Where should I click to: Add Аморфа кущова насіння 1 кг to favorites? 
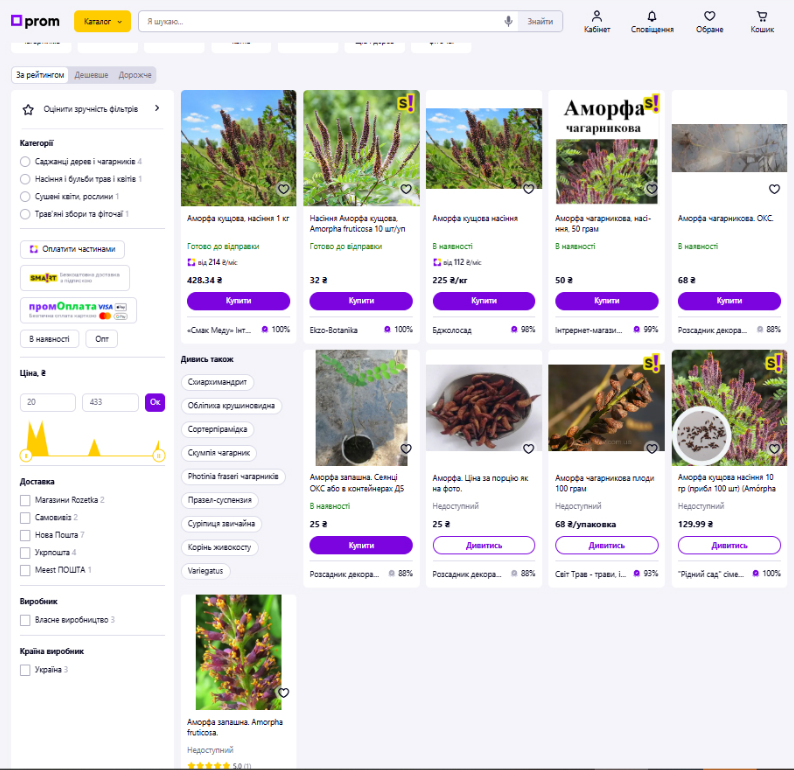click(x=283, y=189)
